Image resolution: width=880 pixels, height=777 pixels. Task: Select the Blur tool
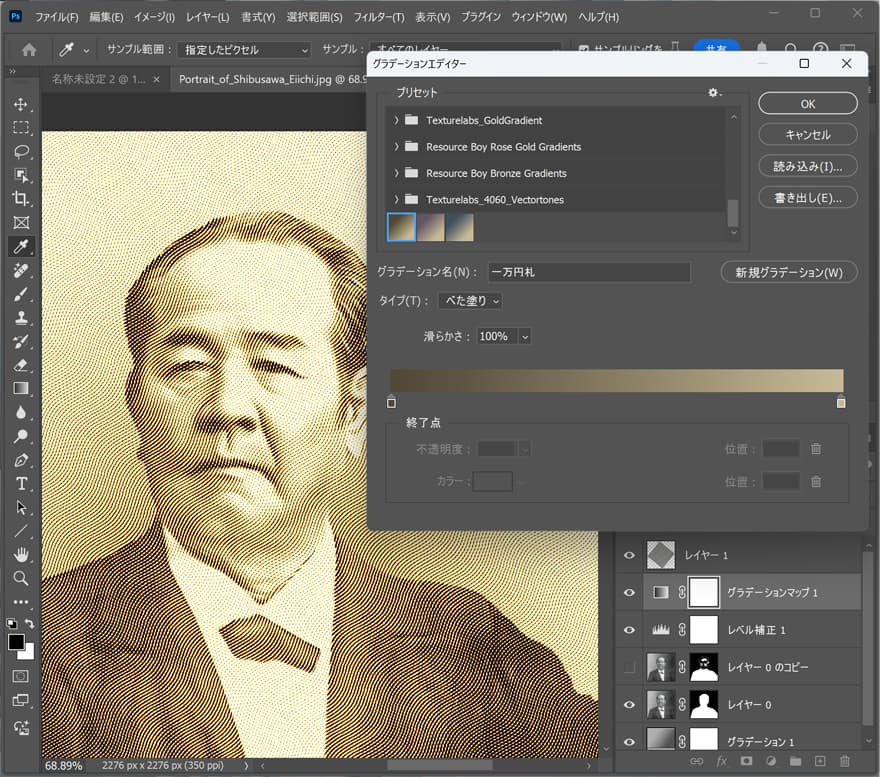pyautogui.click(x=21, y=413)
